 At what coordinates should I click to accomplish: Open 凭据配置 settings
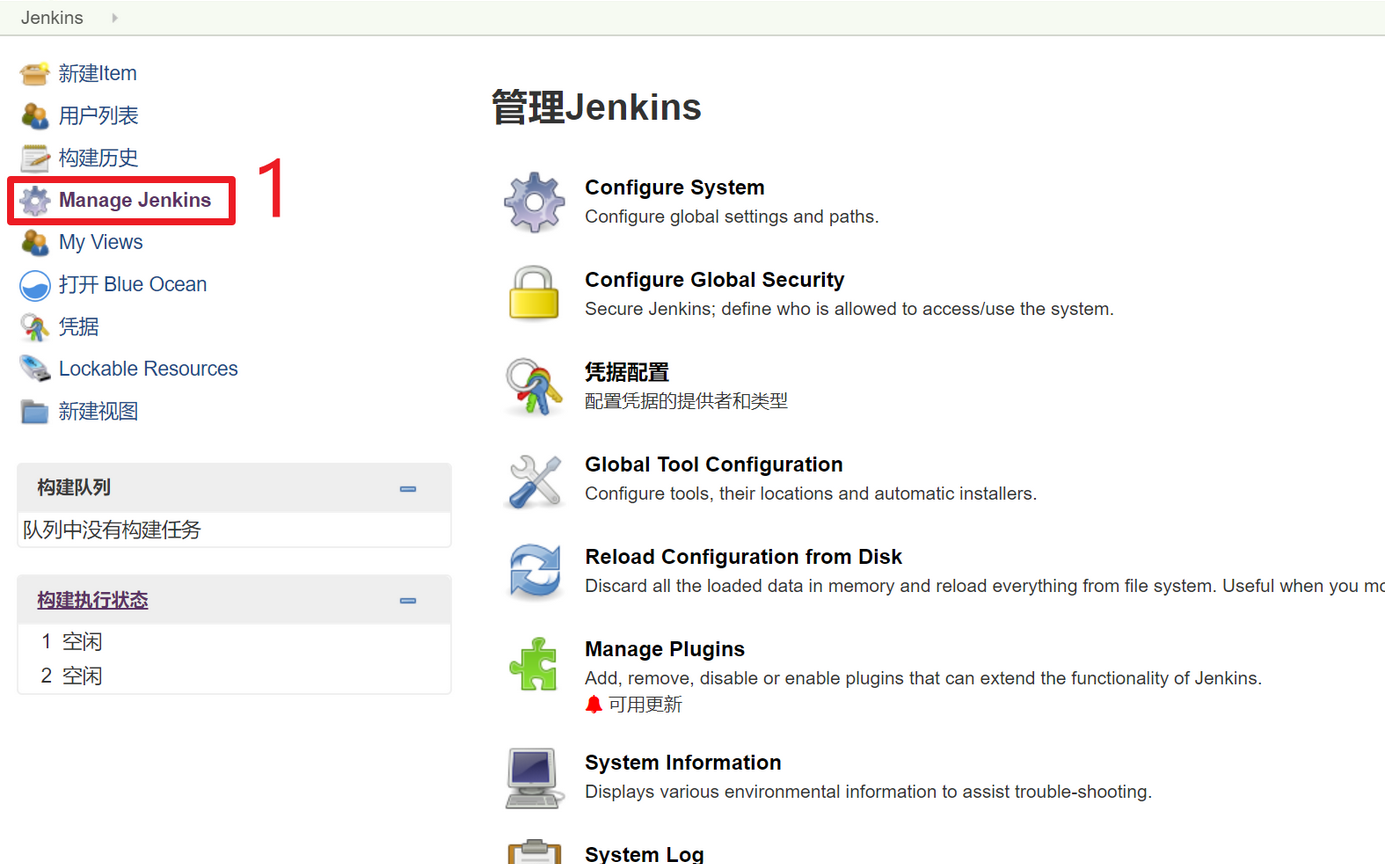(627, 372)
